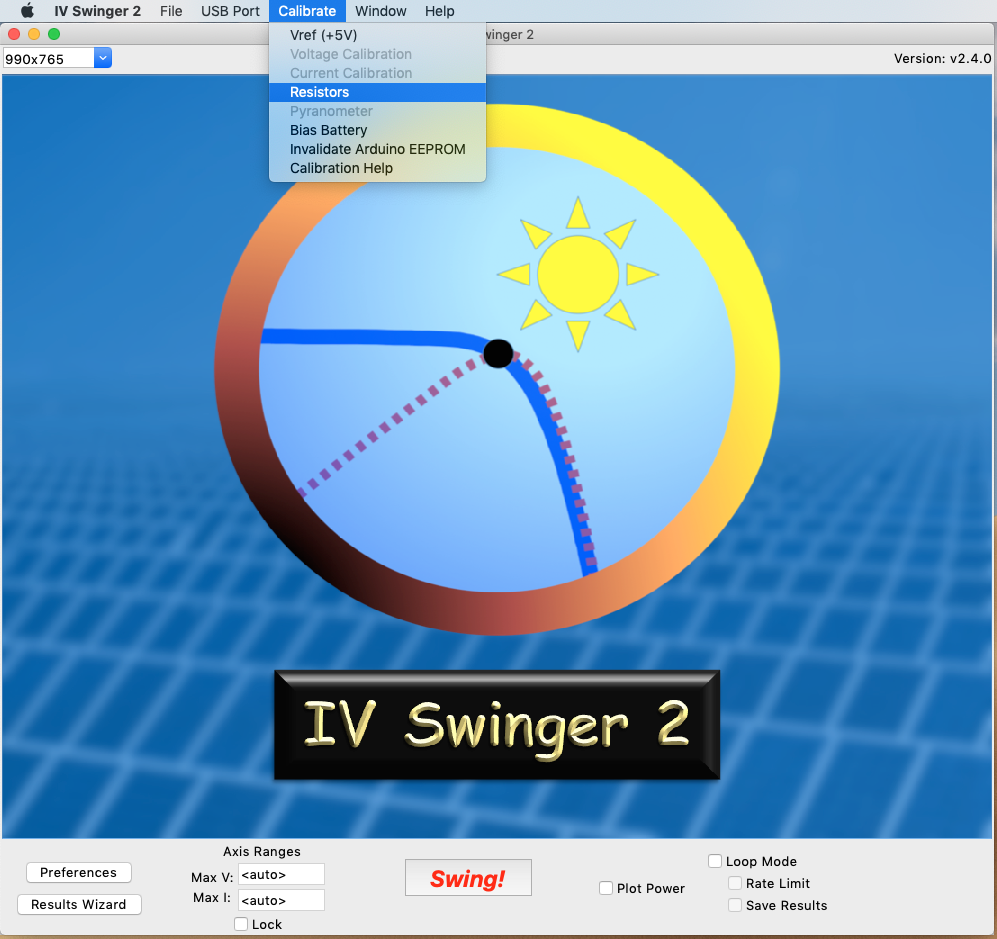The image size is (997, 939).
Task: Click the red close window button
Action: tap(14, 34)
